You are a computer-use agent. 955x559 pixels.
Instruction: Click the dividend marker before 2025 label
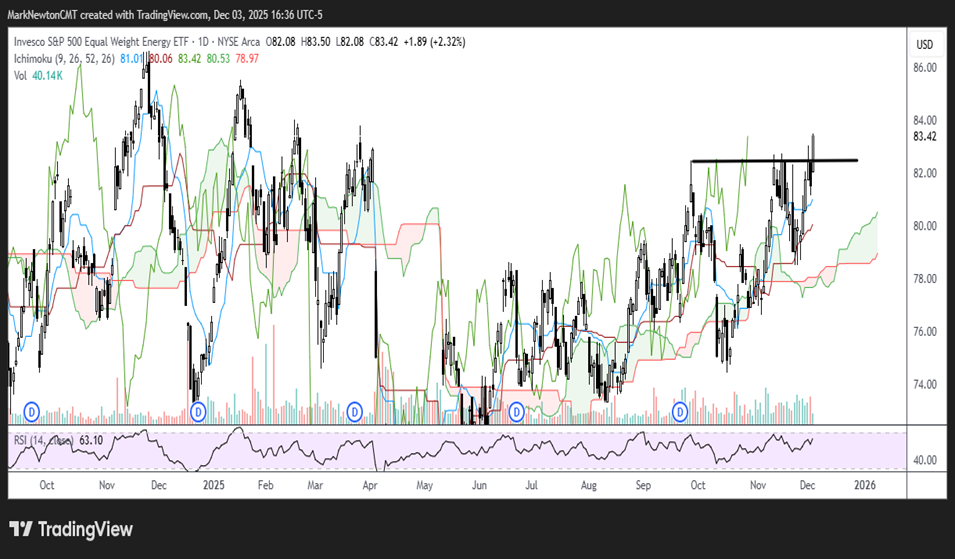point(198,411)
